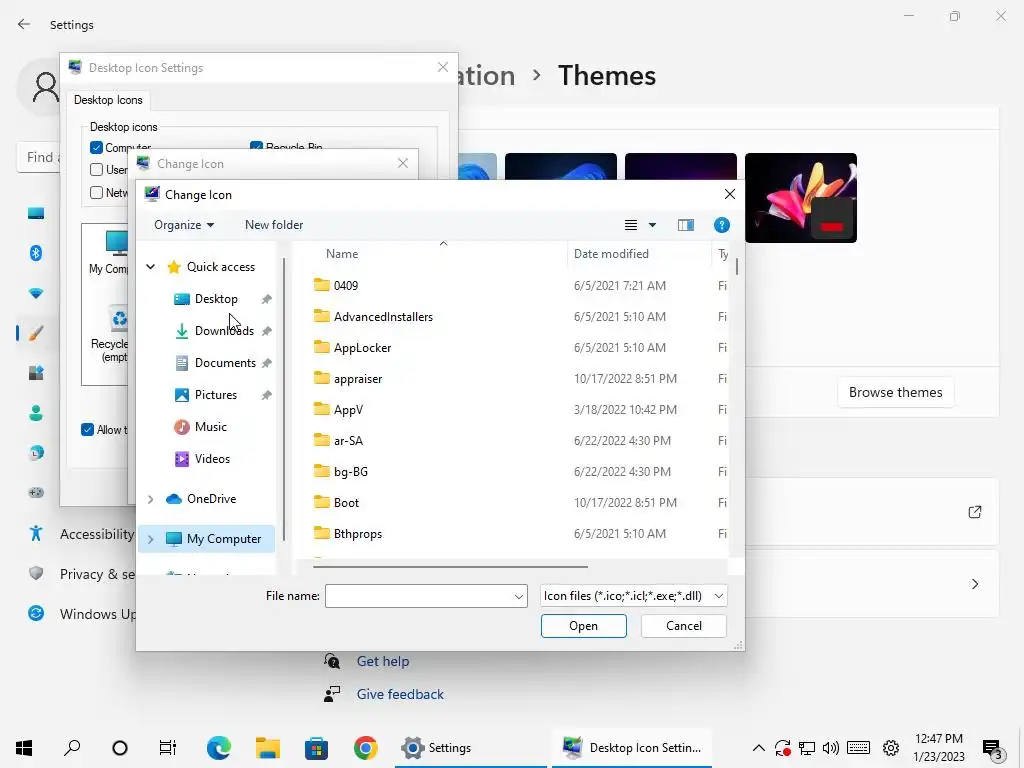This screenshot has height=768, width=1024.
Task: Open the Privacy & security shield icon
Action: coord(36,573)
